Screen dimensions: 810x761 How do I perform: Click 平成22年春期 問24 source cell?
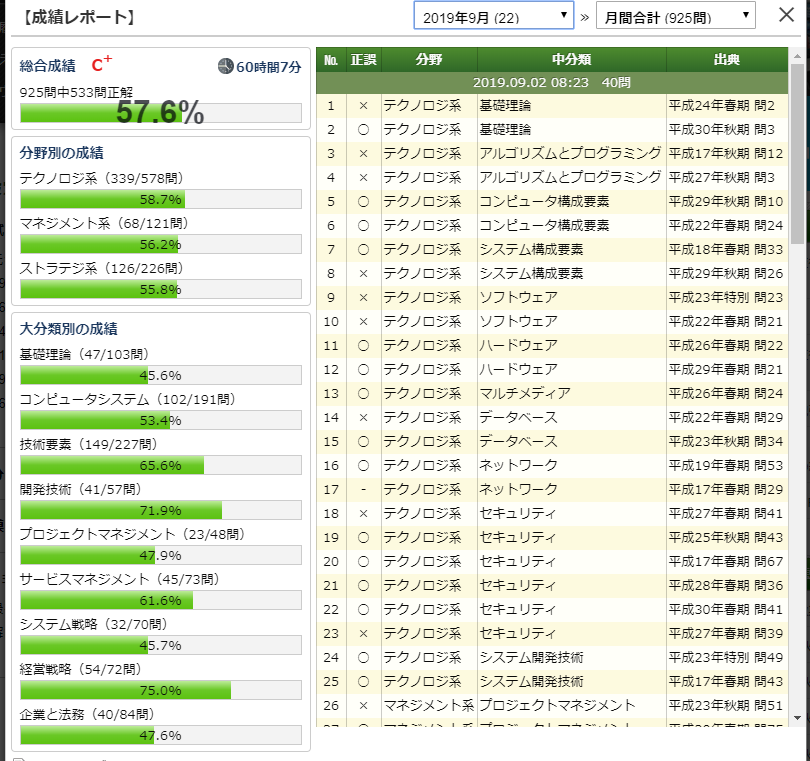[x=726, y=226]
